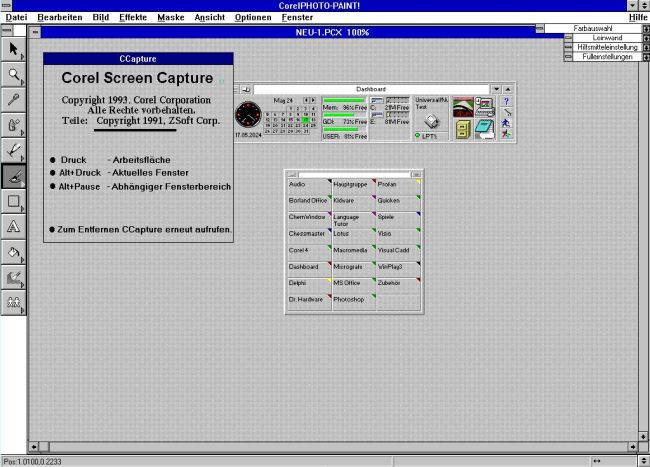The width and height of the screenshot is (650, 467).
Task: Select the Clone tool with two figures
Action: coord(13,302)
